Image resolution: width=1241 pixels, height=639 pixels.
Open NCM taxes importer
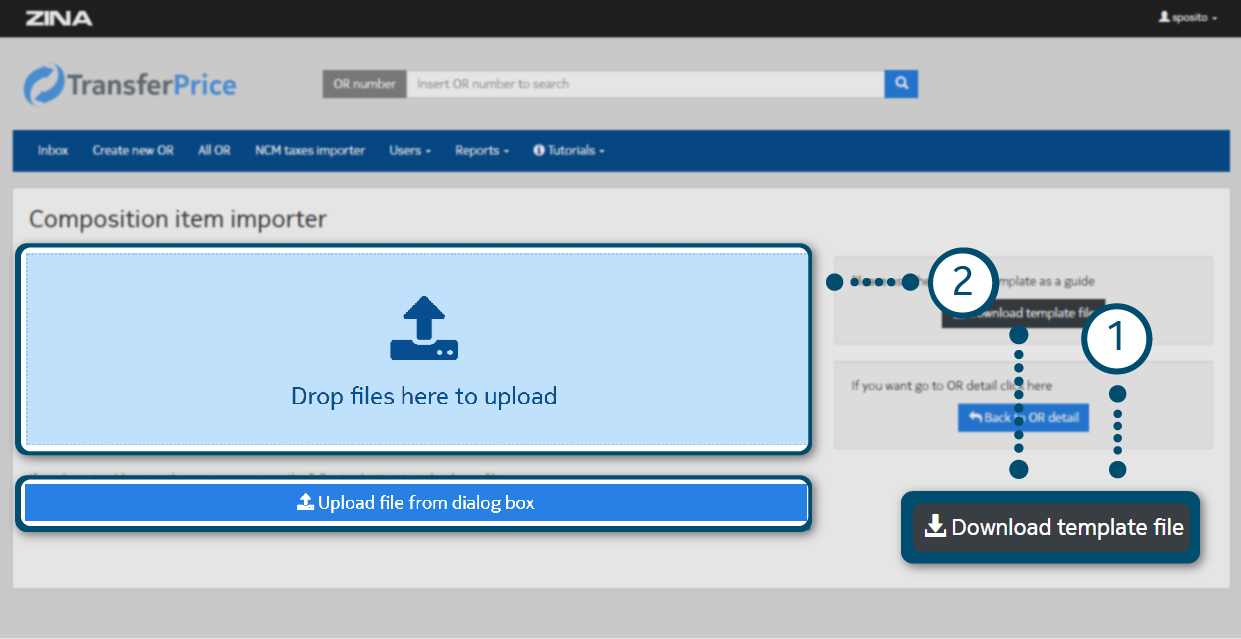pyautogui.click(x=310, y=151)
